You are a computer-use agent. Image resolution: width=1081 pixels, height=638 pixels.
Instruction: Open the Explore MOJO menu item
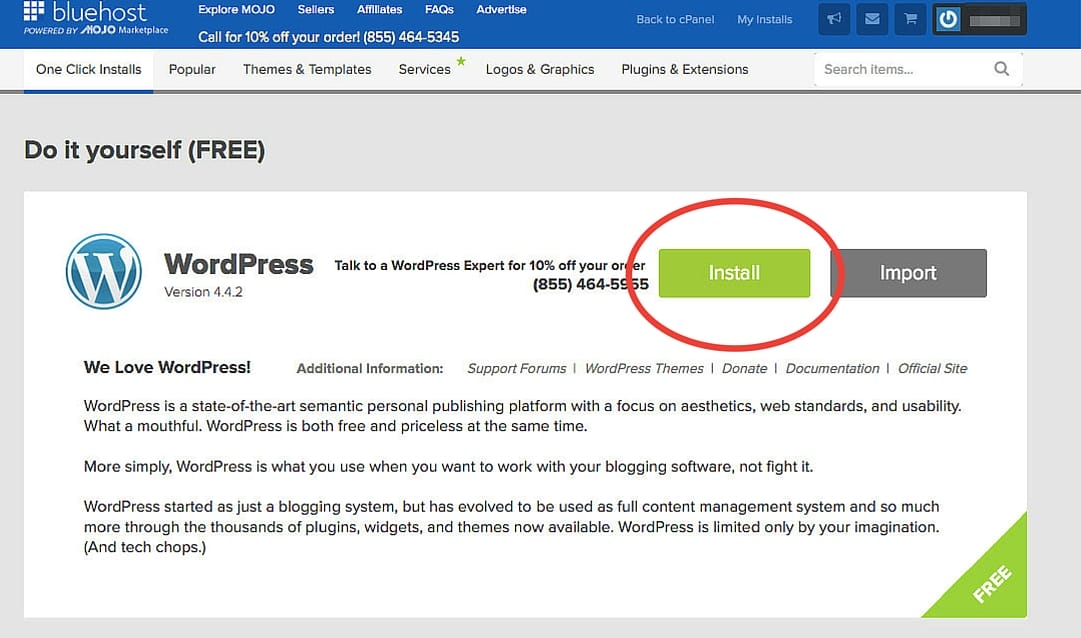point(236,9)
